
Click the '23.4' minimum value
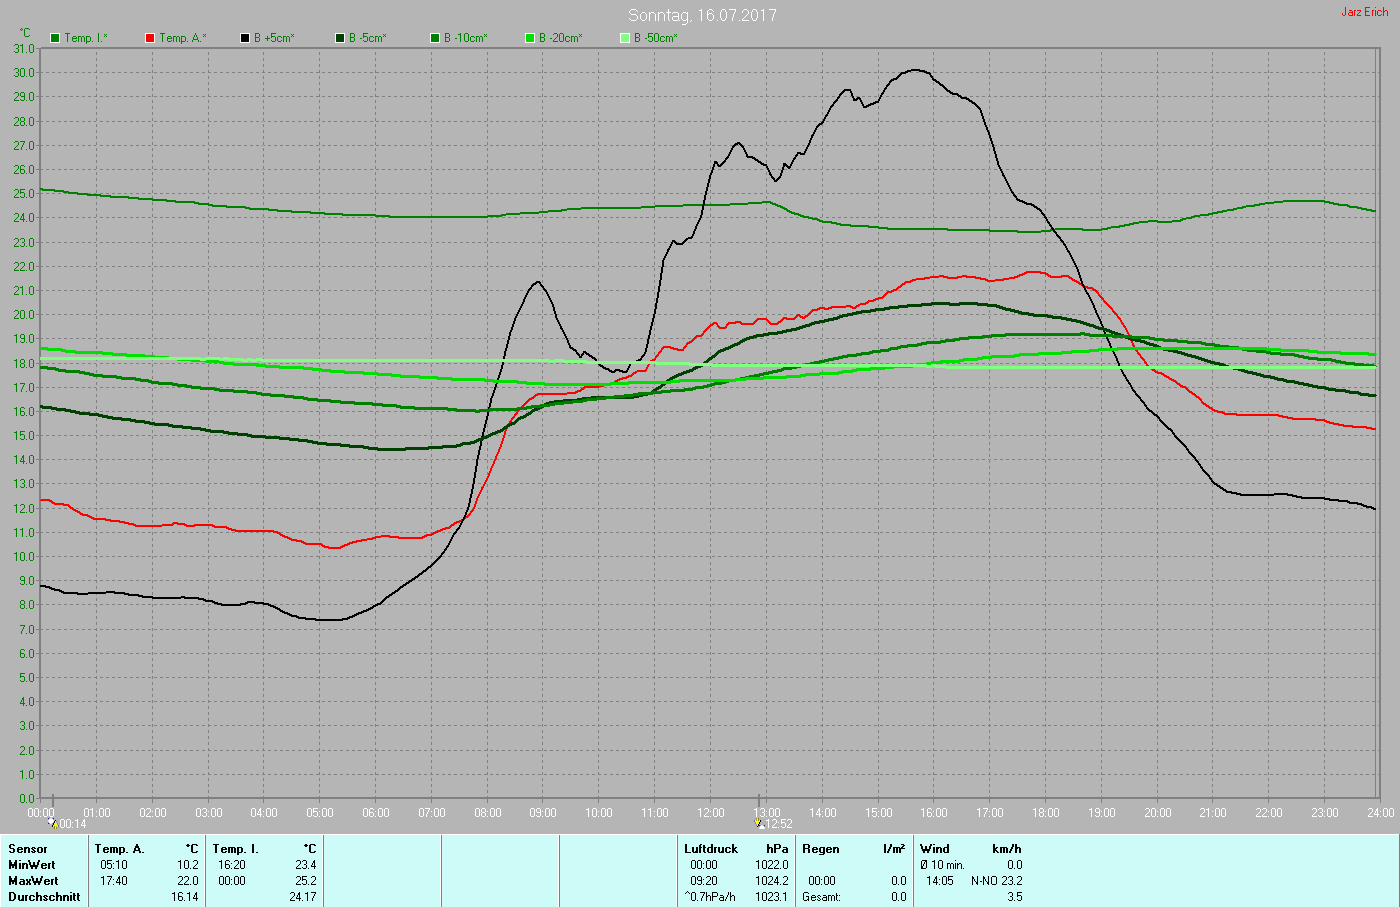pos(306,865)
